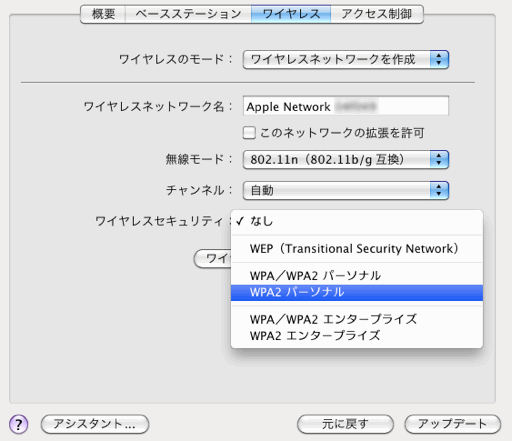
Task: Choose WPA2 エンタープライズ option
Action: (357, 336)
